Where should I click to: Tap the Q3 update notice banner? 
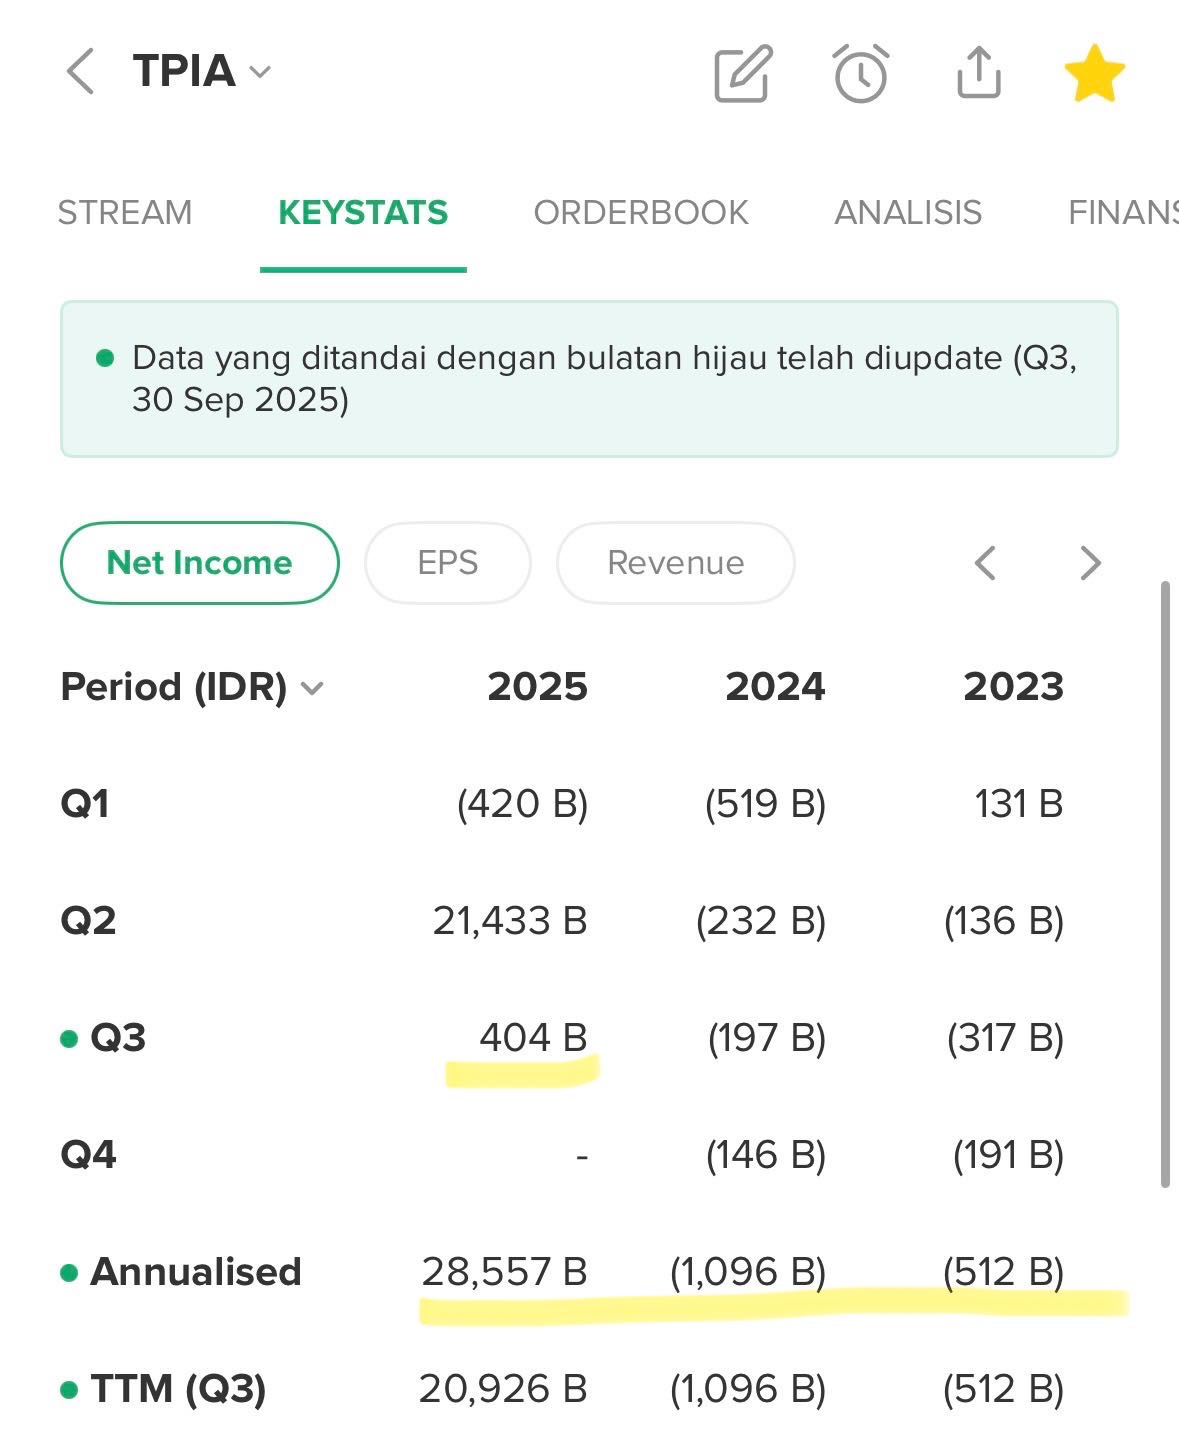pos(589,379)
